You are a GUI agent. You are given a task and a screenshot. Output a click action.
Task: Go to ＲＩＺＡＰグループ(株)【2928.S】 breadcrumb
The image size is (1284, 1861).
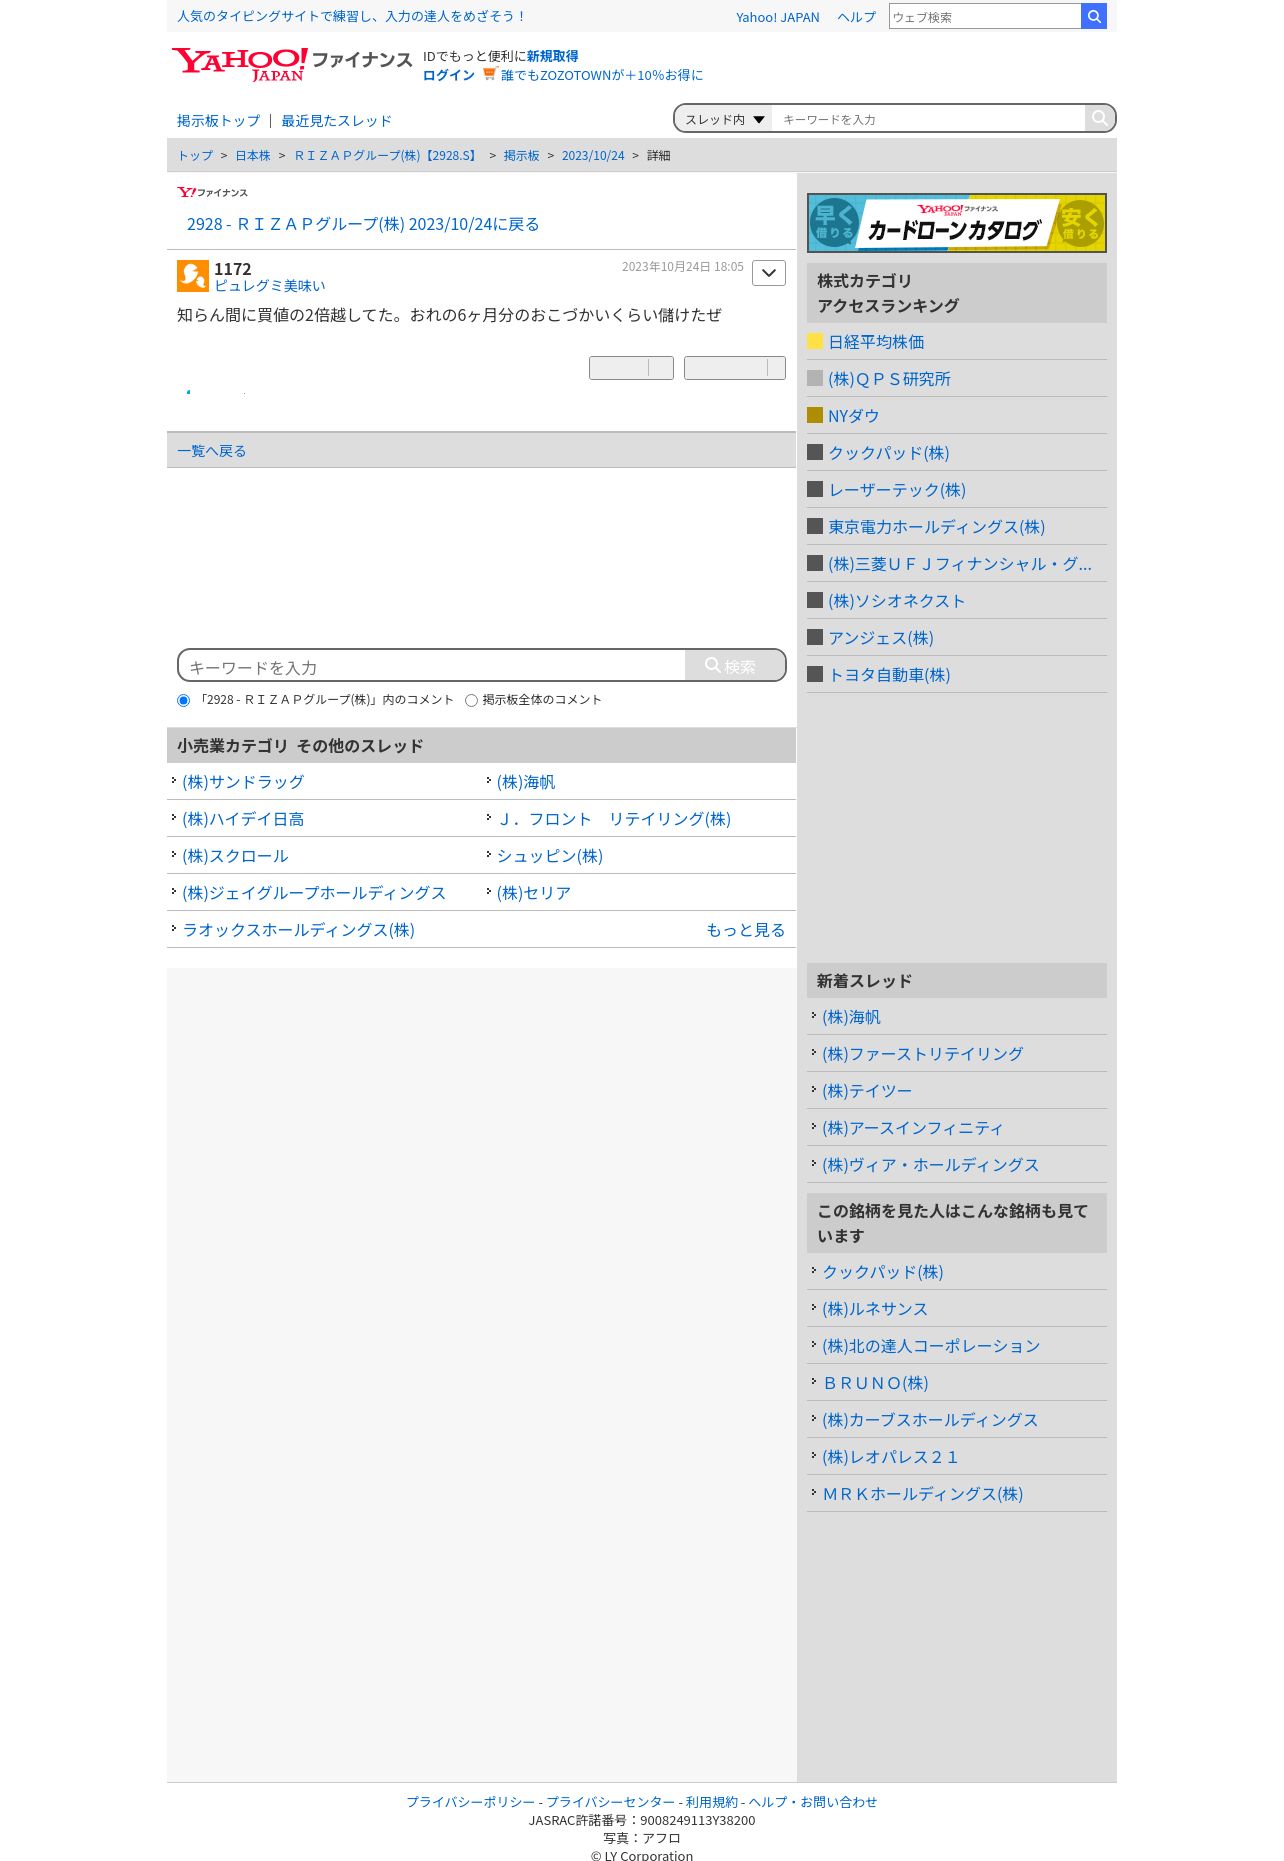click(x=387, y=156)
